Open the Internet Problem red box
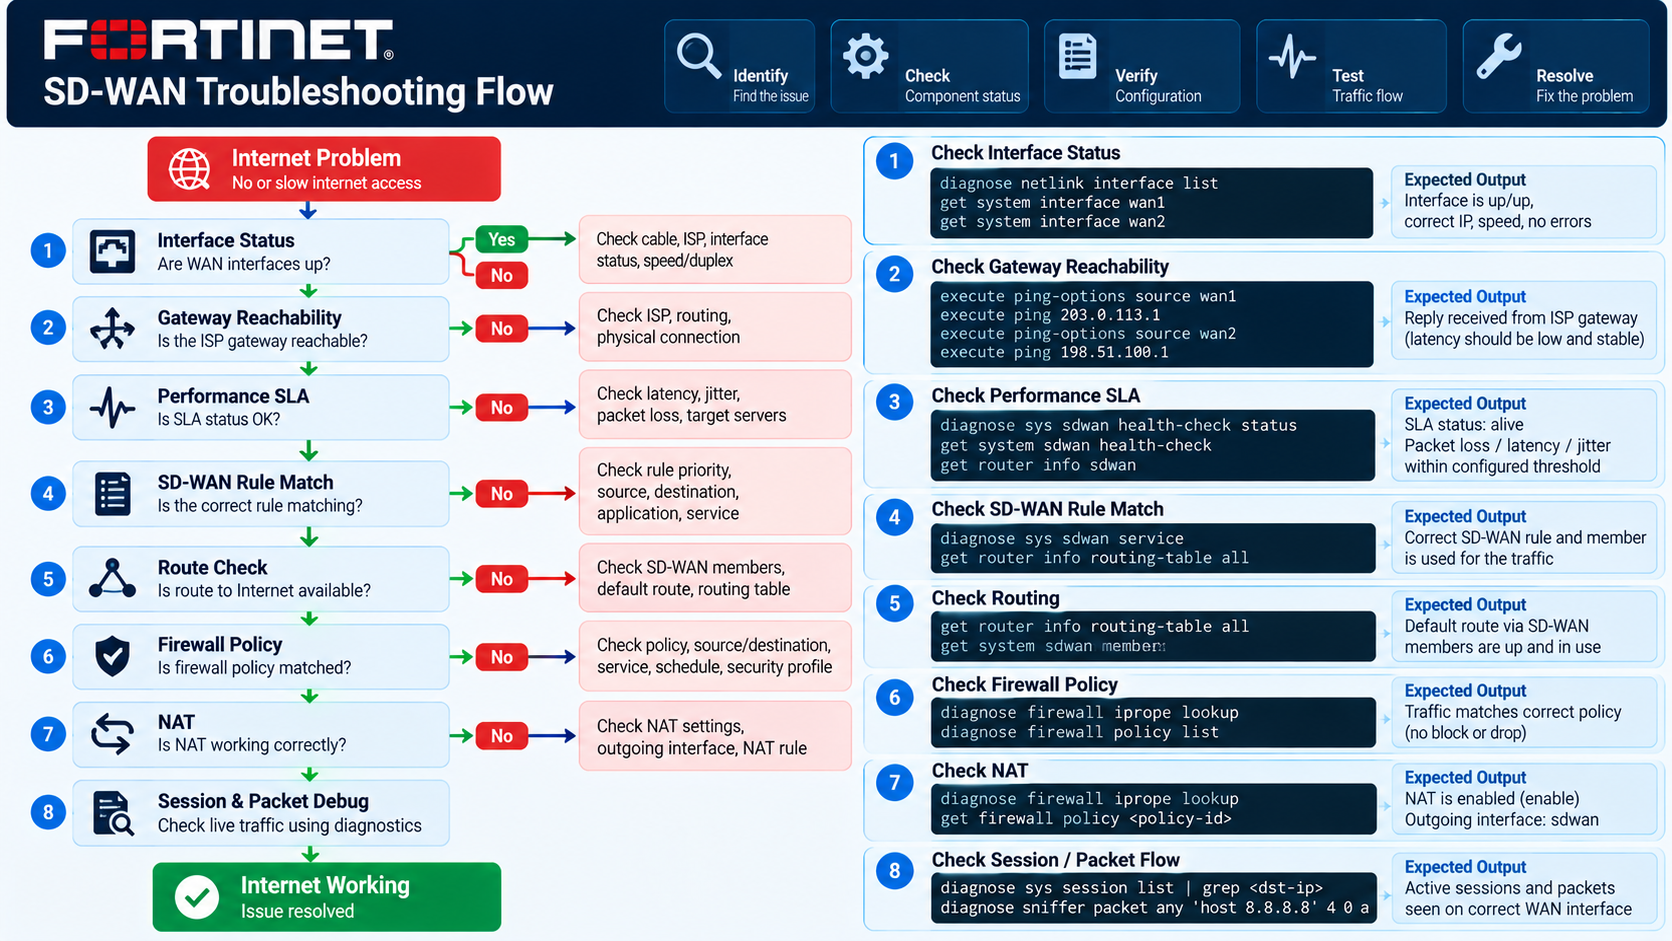 (324, 169)
